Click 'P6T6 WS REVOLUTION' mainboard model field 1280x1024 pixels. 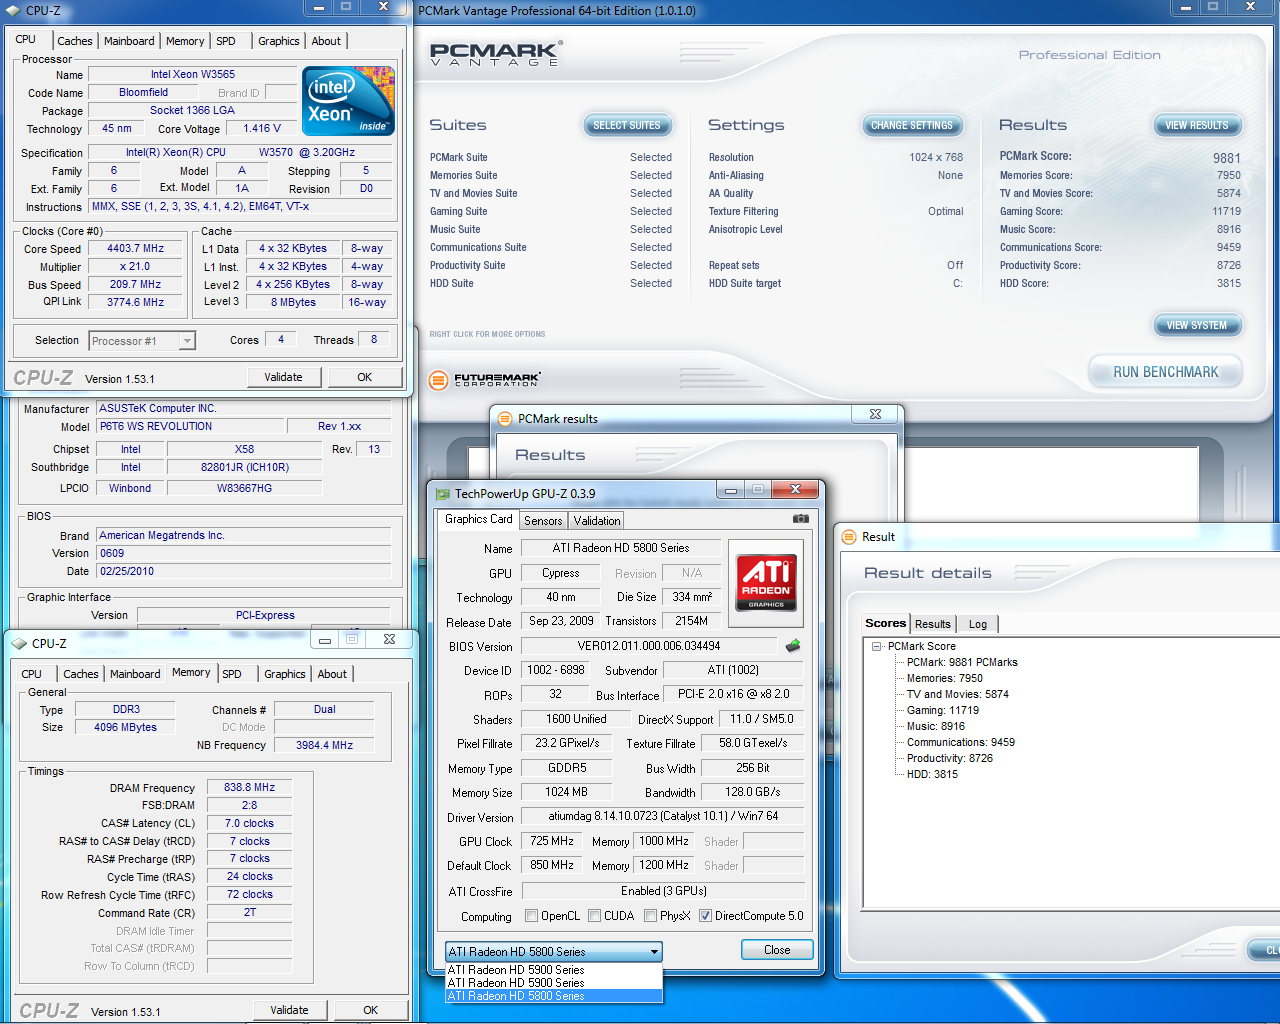pyautogui.click(x=190, y=426)
